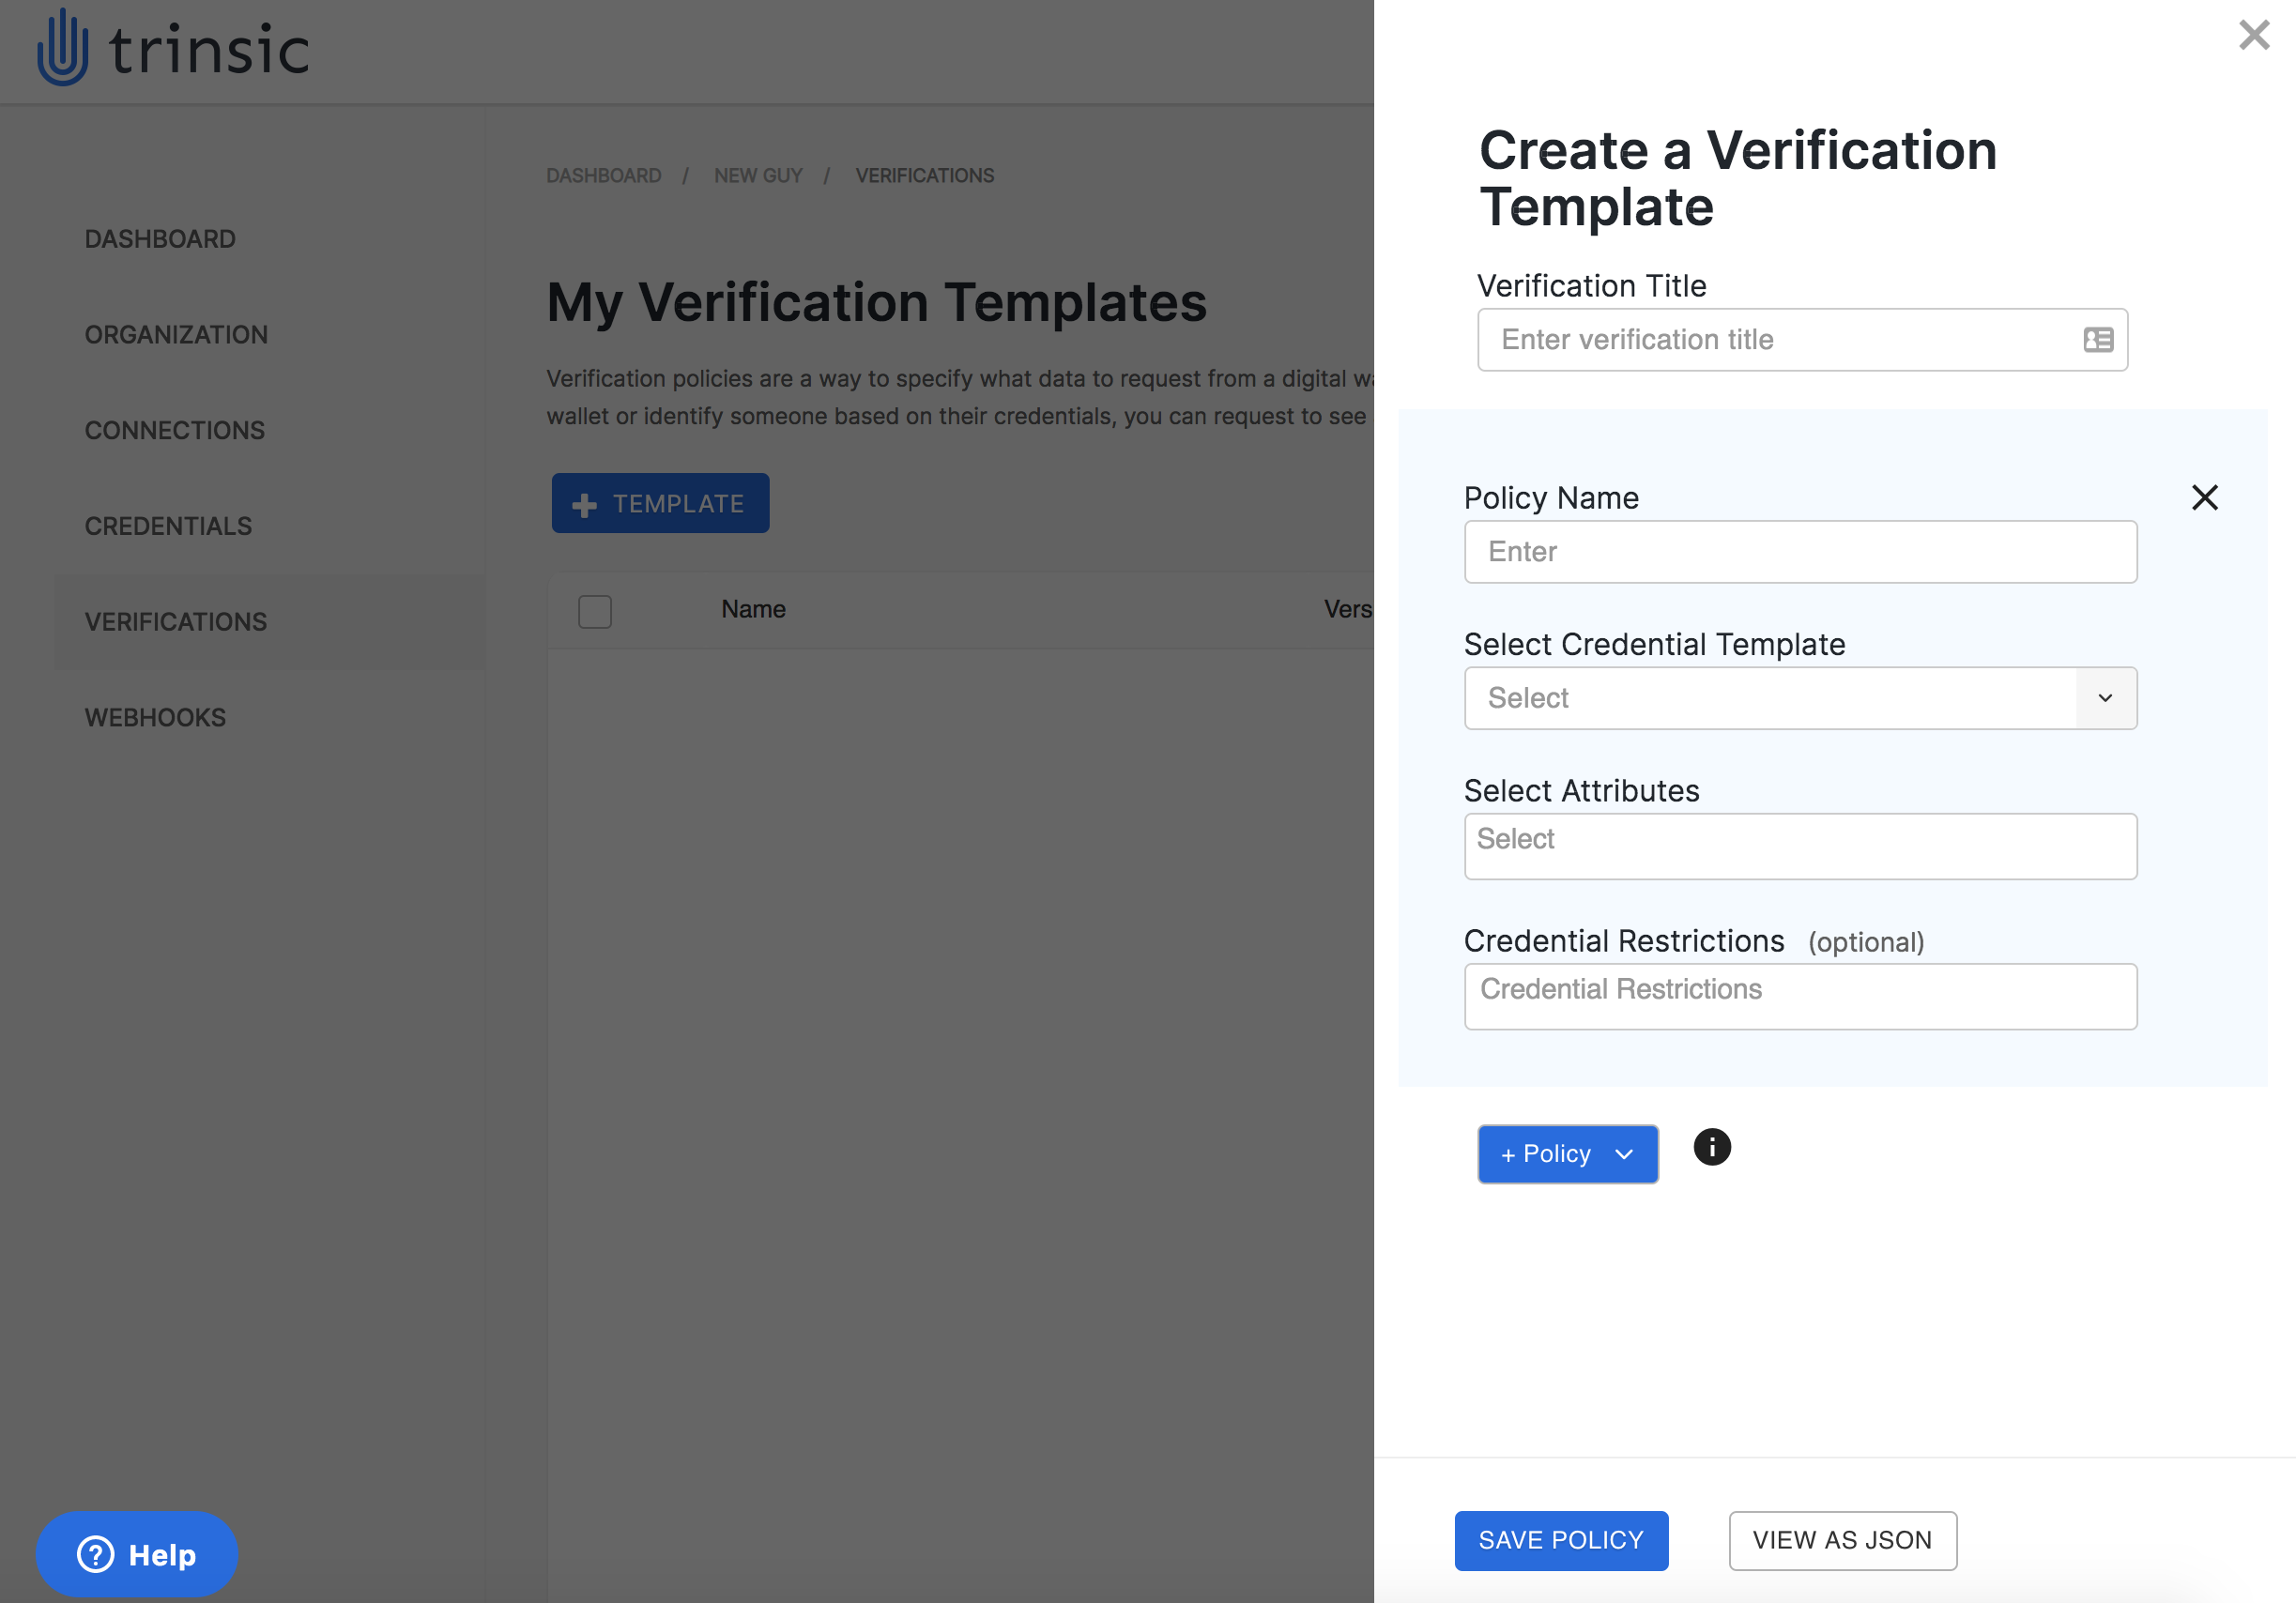
Task: Click the info icon next to Policy
Action: point(1711,1147)
